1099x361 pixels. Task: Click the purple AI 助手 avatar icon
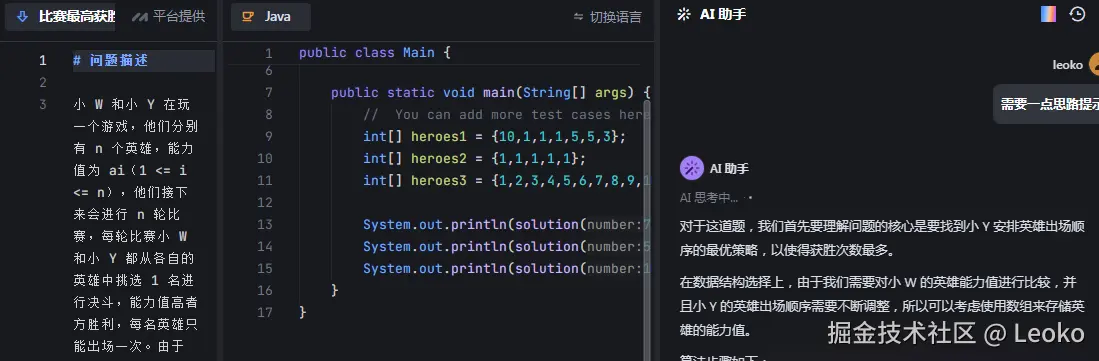tap(691, 168)
